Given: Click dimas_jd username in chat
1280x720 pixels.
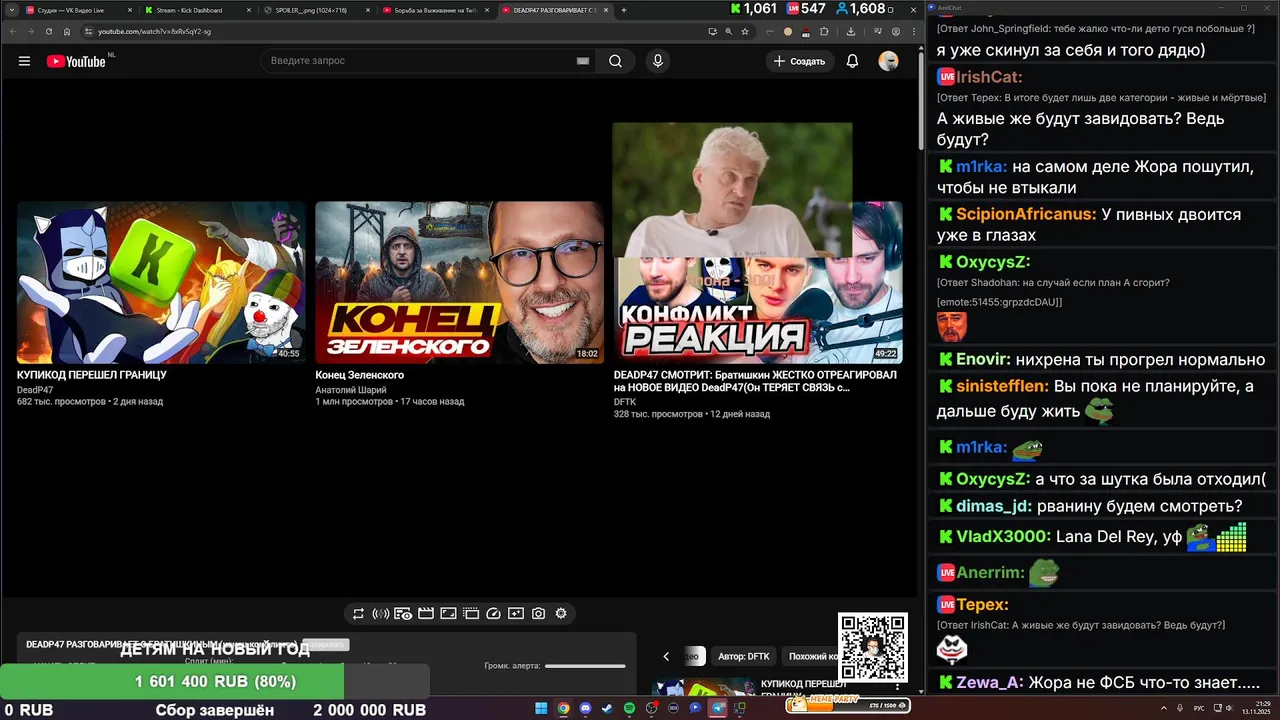Looking at the screenshot, I should tap(994, 506).
